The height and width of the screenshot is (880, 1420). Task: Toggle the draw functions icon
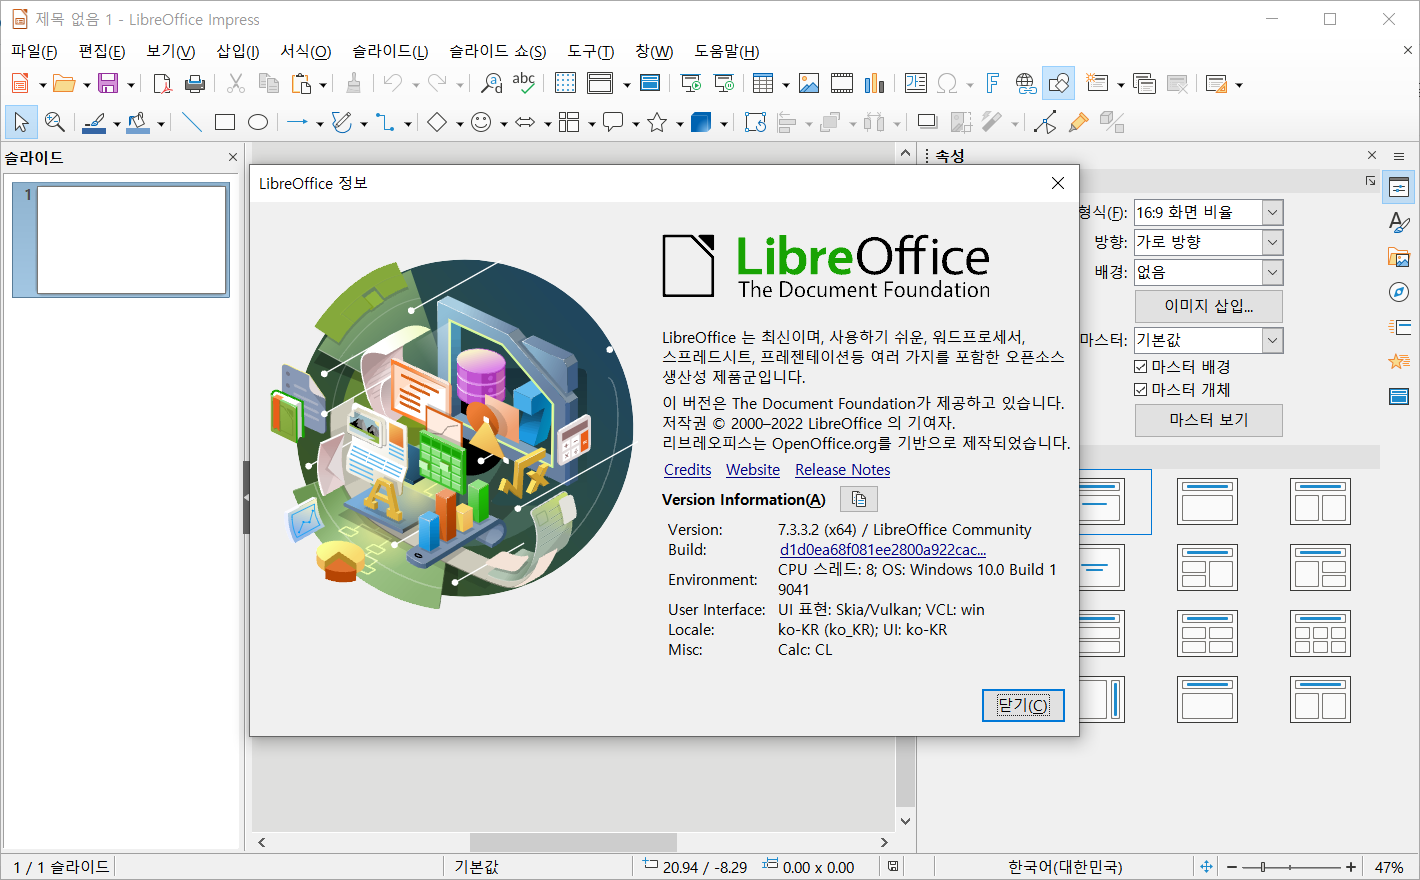(x=1059, y=84)
